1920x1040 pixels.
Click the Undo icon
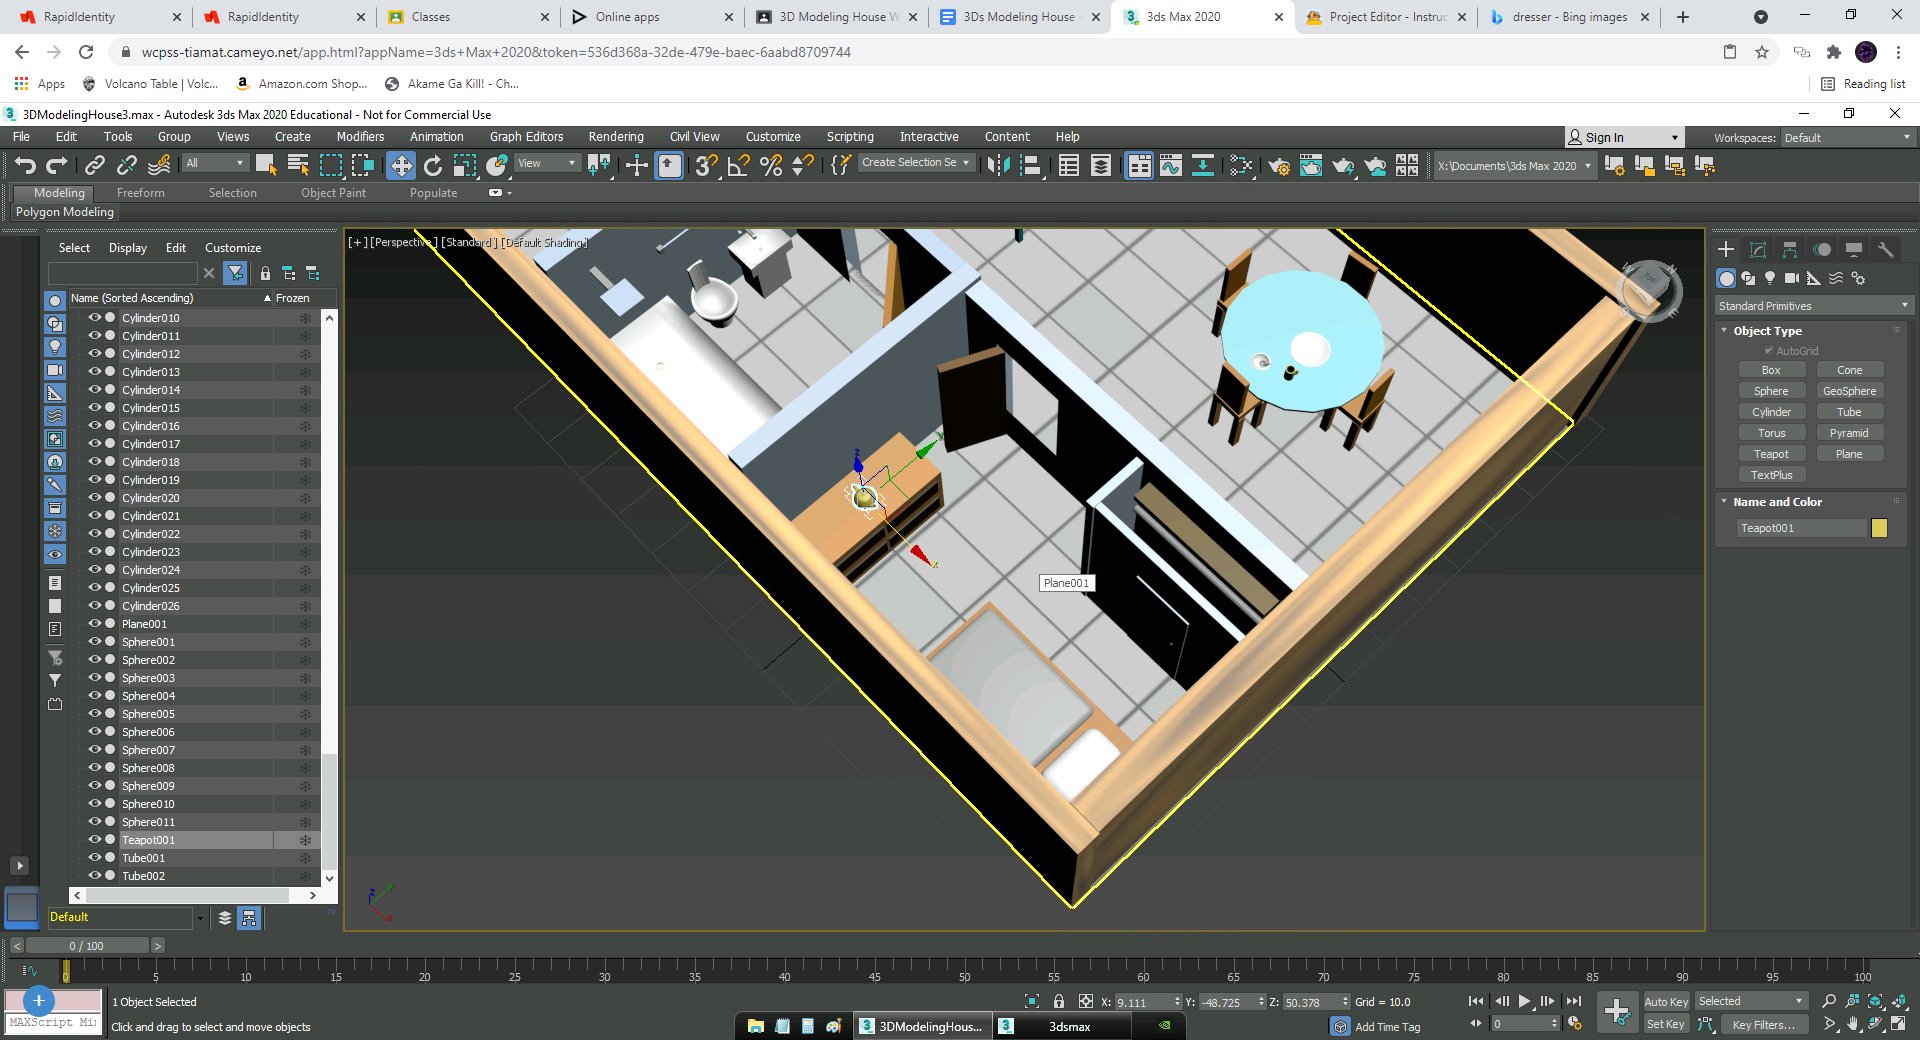[x=25, y=165]
